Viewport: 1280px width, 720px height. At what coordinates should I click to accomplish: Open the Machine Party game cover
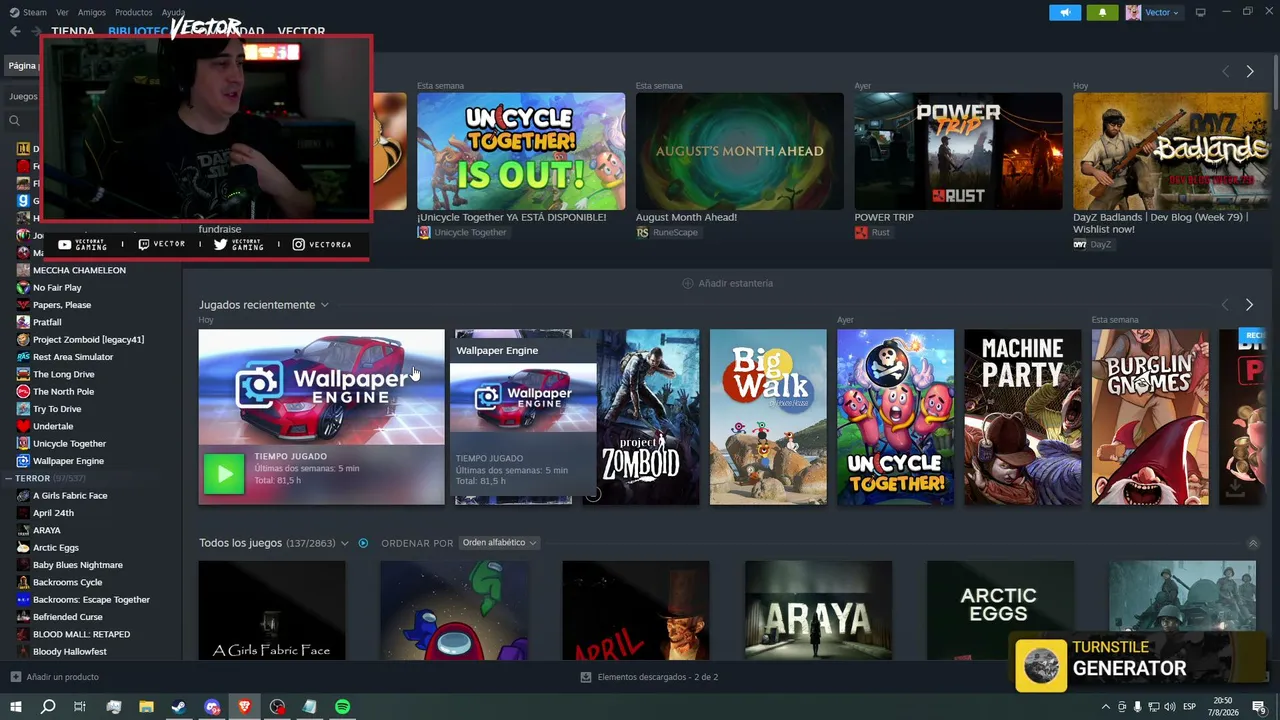pyautogui.click(x=1022, y=417)
